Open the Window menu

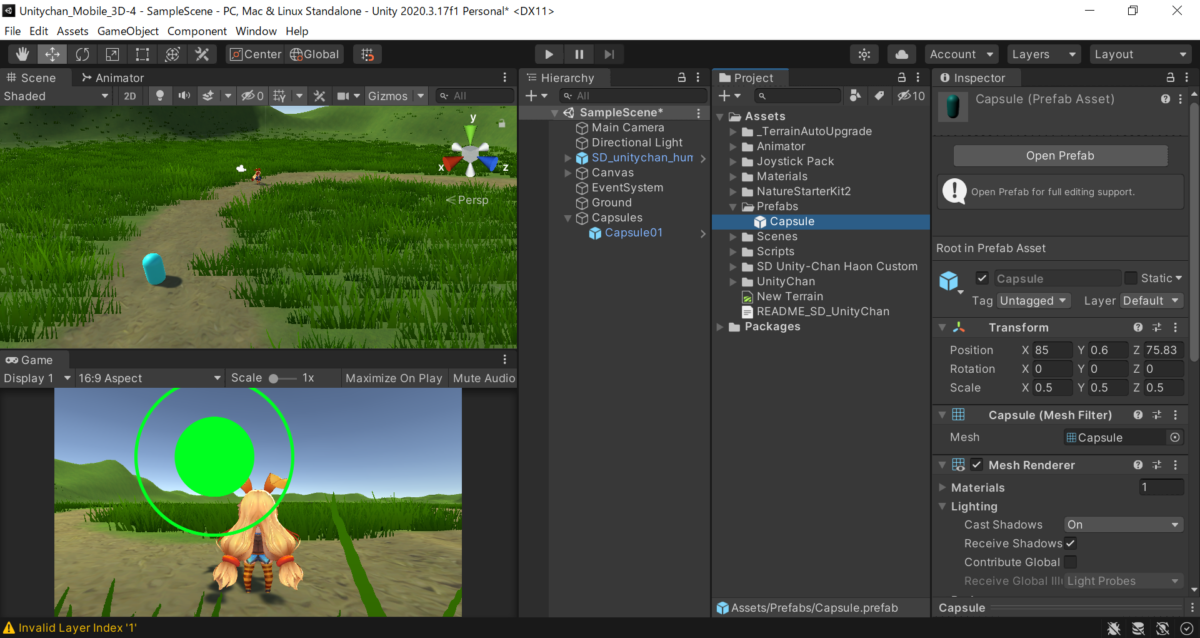tap(256, 31)
